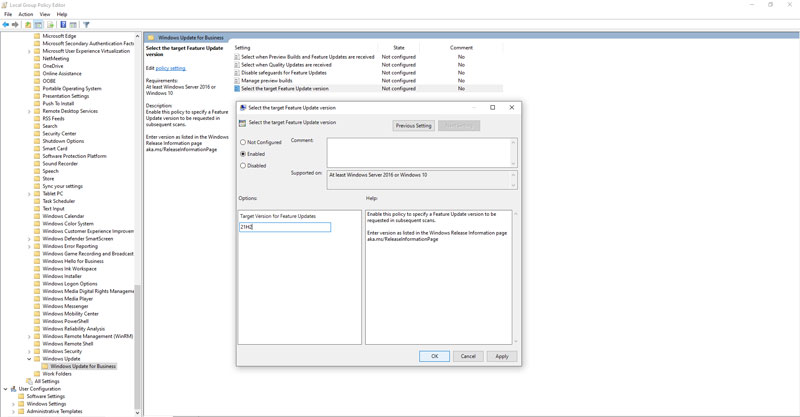The height and width of the screenshot is (417, 800).
Task: Select 'Select the target Feature Update version' list row
Action: pyautogui.click(x=368, y=89)
